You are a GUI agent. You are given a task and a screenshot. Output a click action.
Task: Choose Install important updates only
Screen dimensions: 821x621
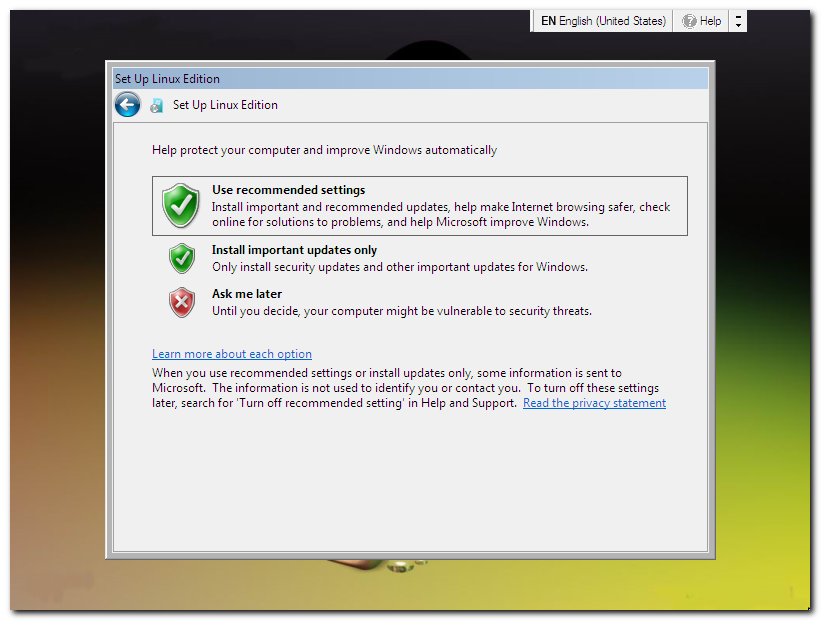419,258
